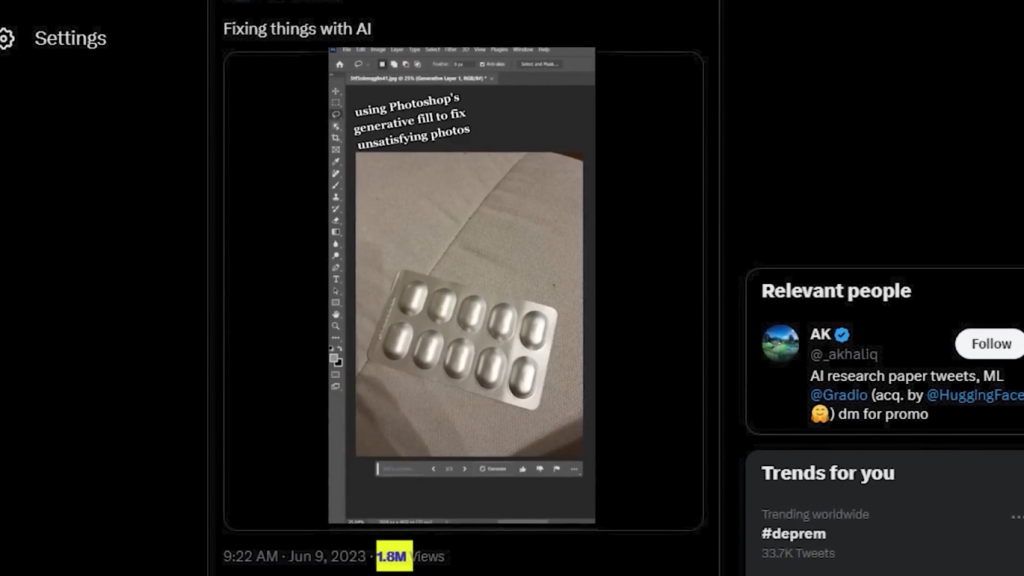Open the Window menu
1024x576 pixels.
pyautogui.click(x=523, y=50)
